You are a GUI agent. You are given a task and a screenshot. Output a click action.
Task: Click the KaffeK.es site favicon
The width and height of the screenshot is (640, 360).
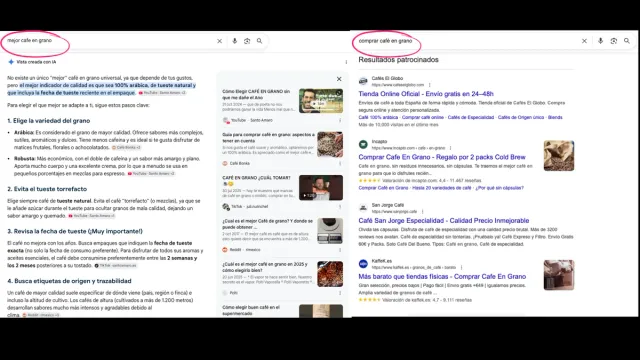363,264
